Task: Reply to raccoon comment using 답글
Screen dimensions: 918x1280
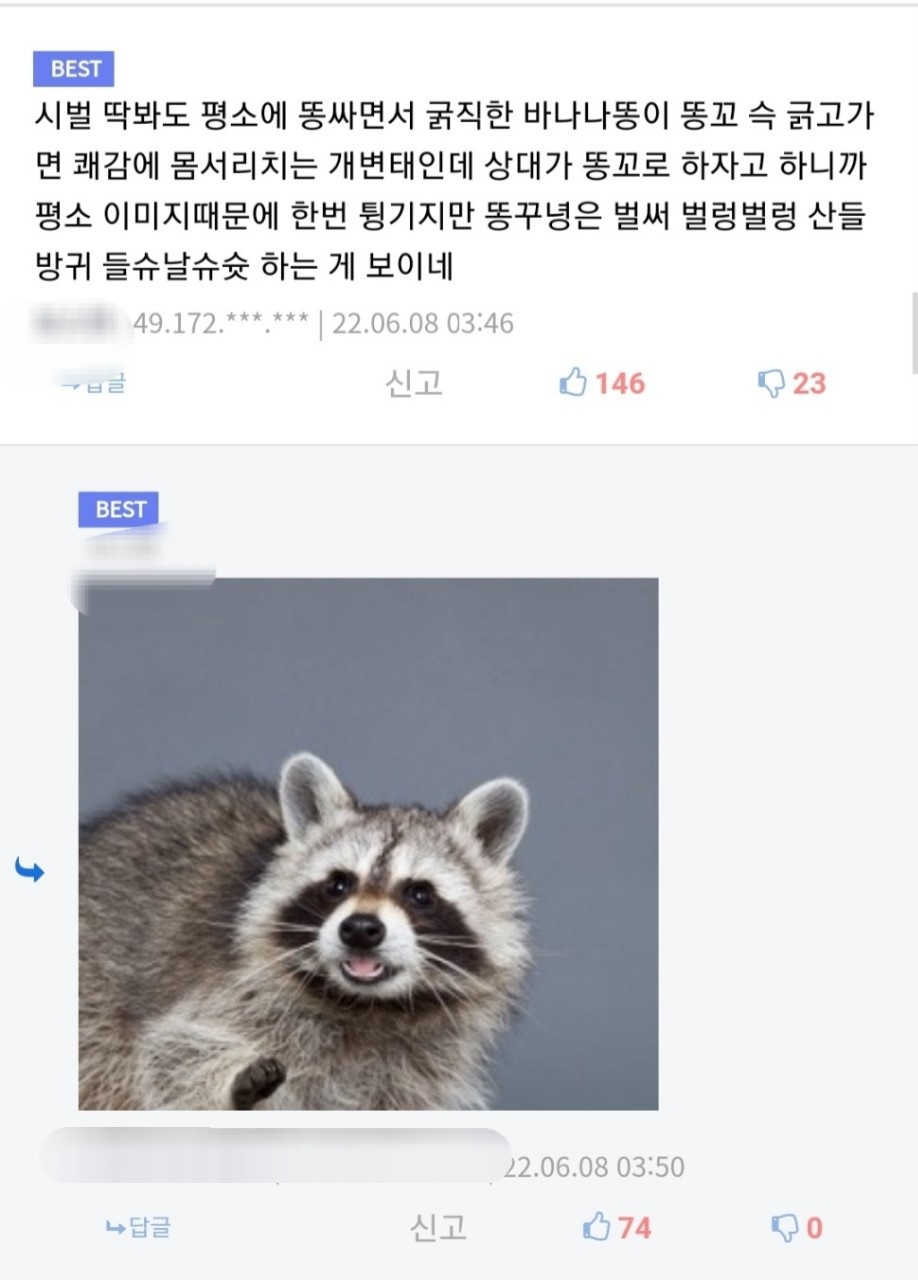Action: coord(138,1227)
